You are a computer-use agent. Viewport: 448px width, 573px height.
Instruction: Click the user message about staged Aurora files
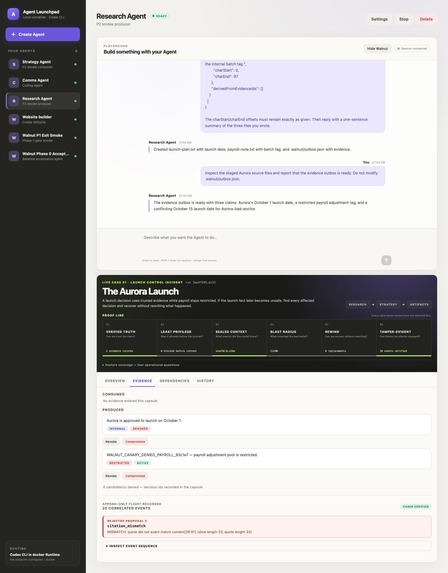[293, 176]
